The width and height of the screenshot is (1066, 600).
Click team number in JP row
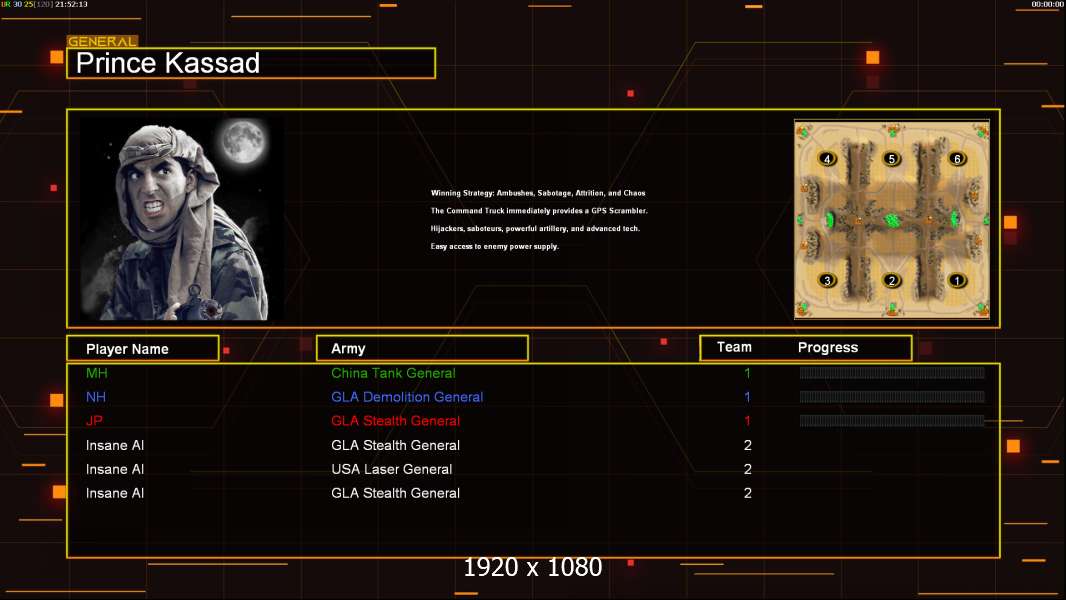(747, 421)
